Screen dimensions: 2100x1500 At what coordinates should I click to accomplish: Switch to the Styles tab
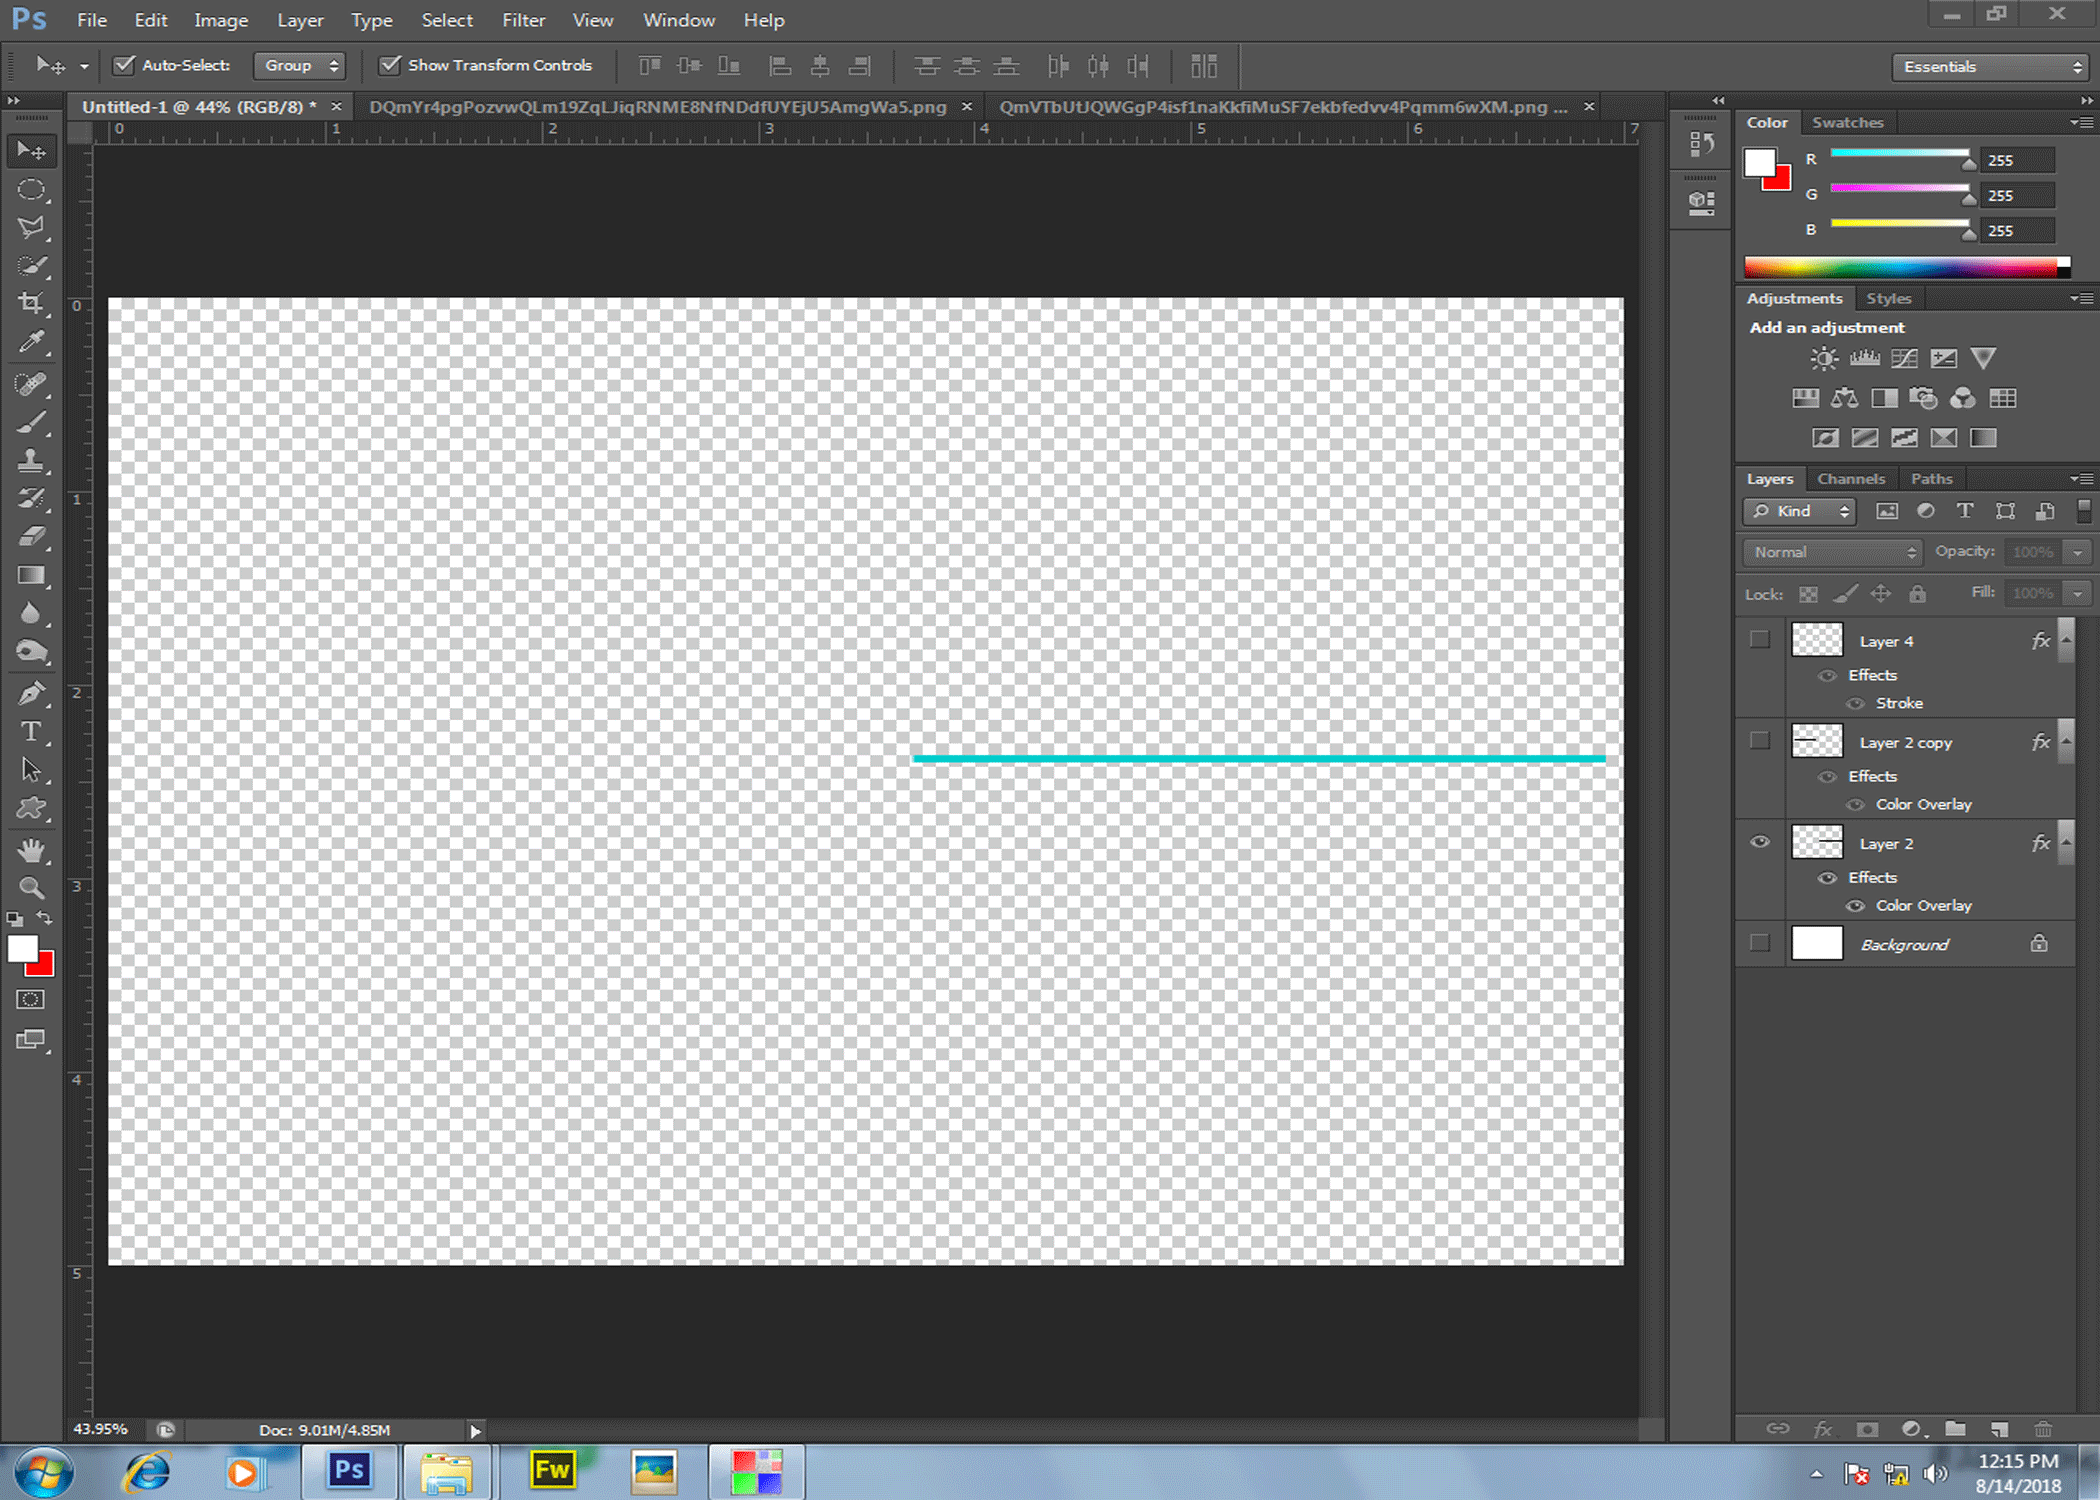tap(1888, 298)
